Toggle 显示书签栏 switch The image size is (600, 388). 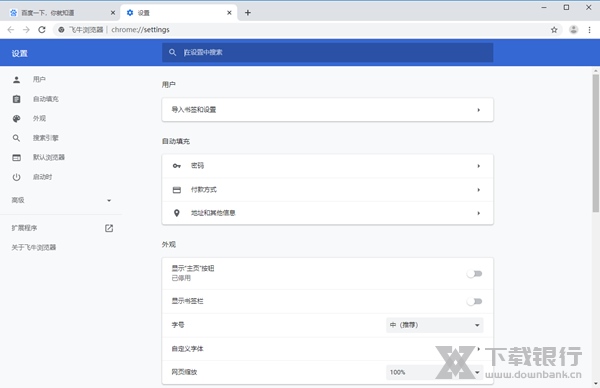tap(474, 302)
